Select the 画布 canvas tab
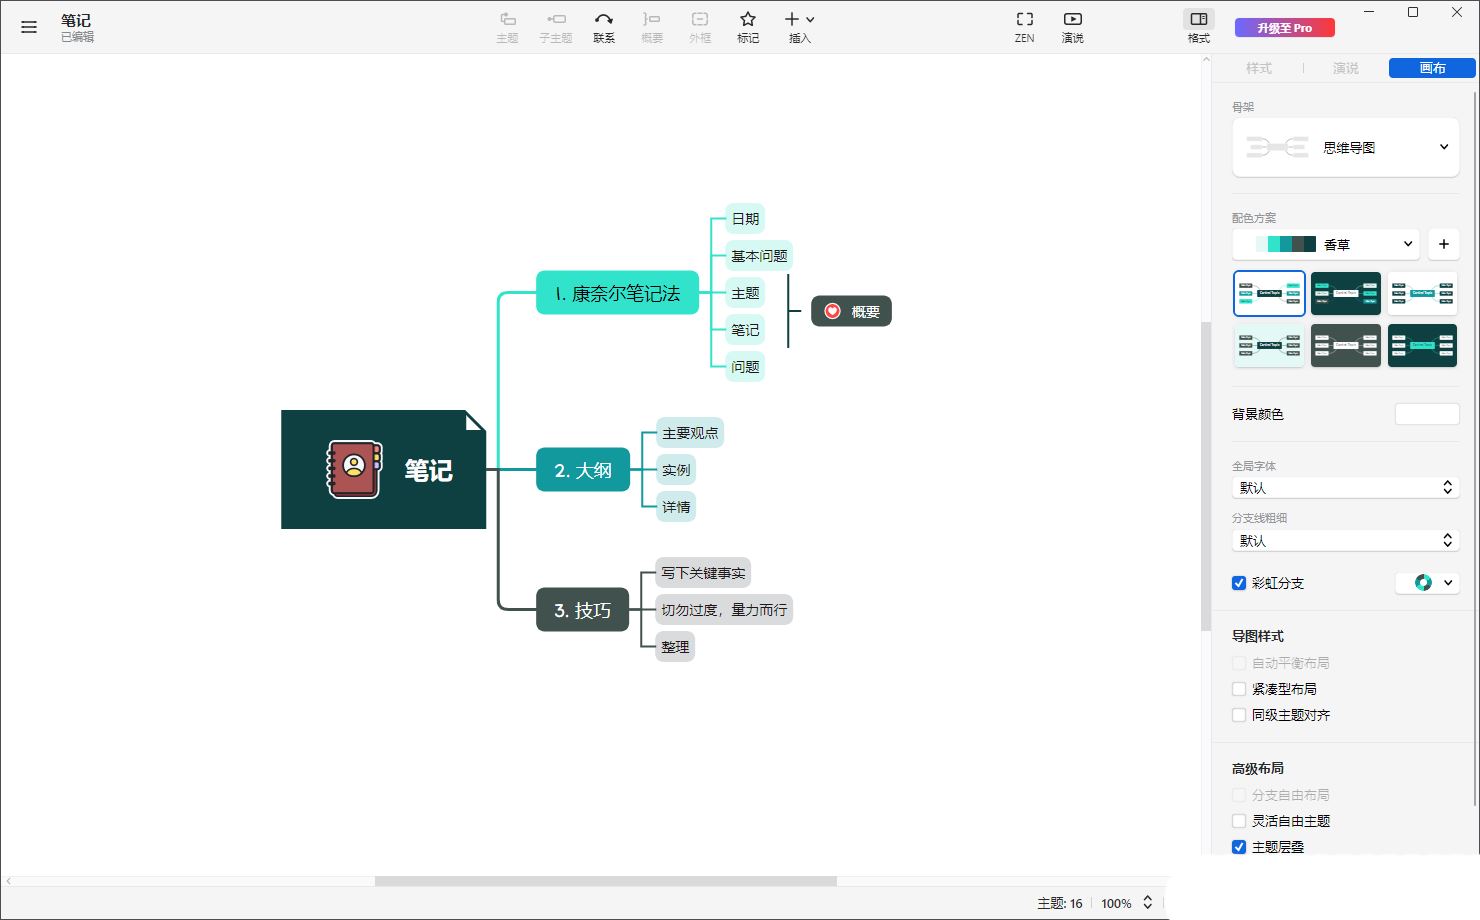The width and height of the screenshot is (1480, 920). click(1432, 68)
